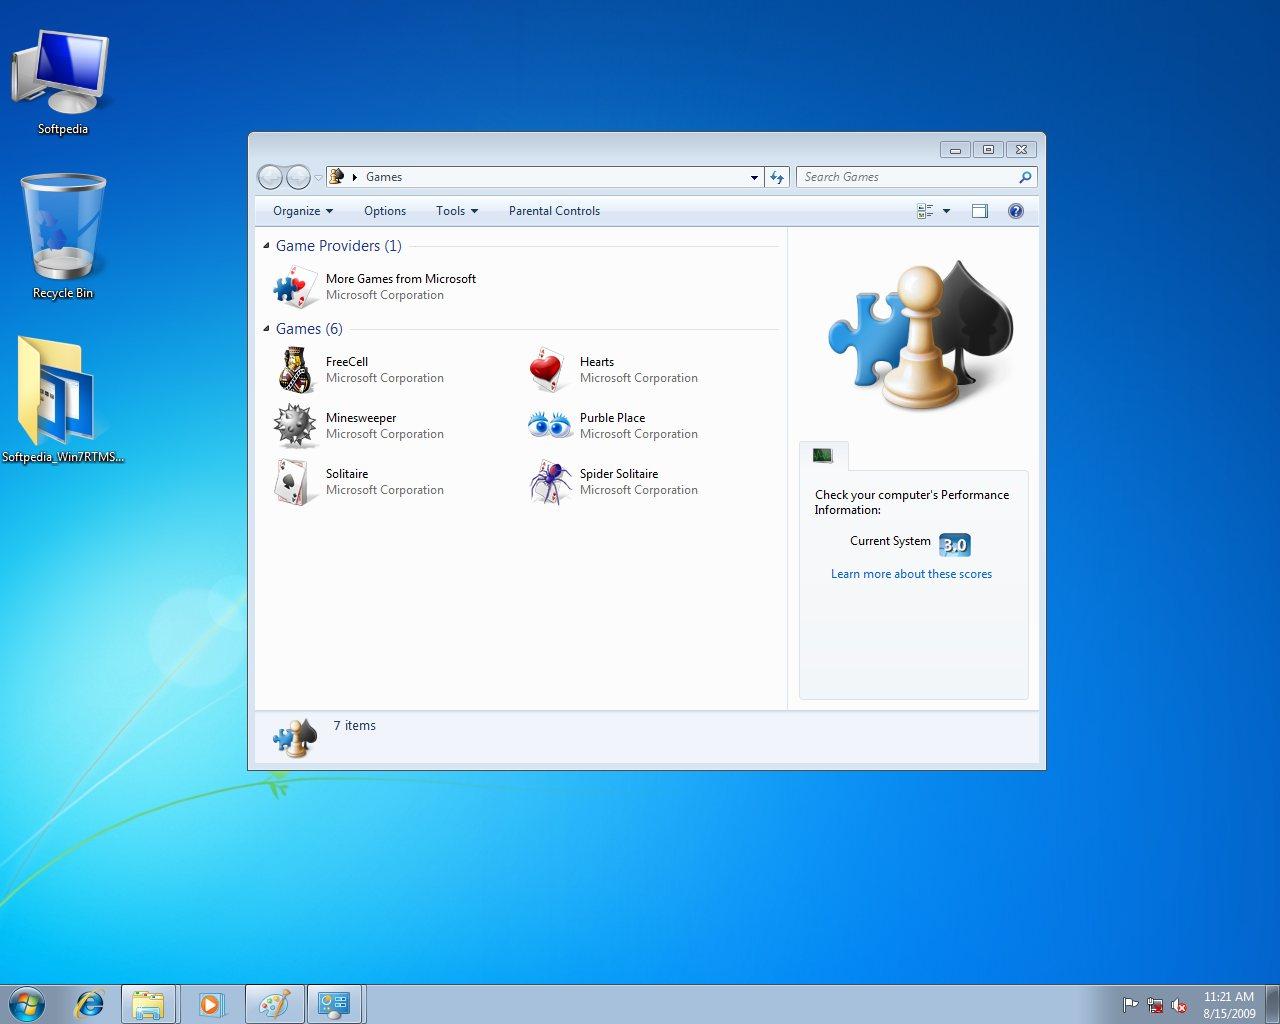Select the Solitaire cards icon
Viewport: 1280px width, 1024px height.
point(294,482)
